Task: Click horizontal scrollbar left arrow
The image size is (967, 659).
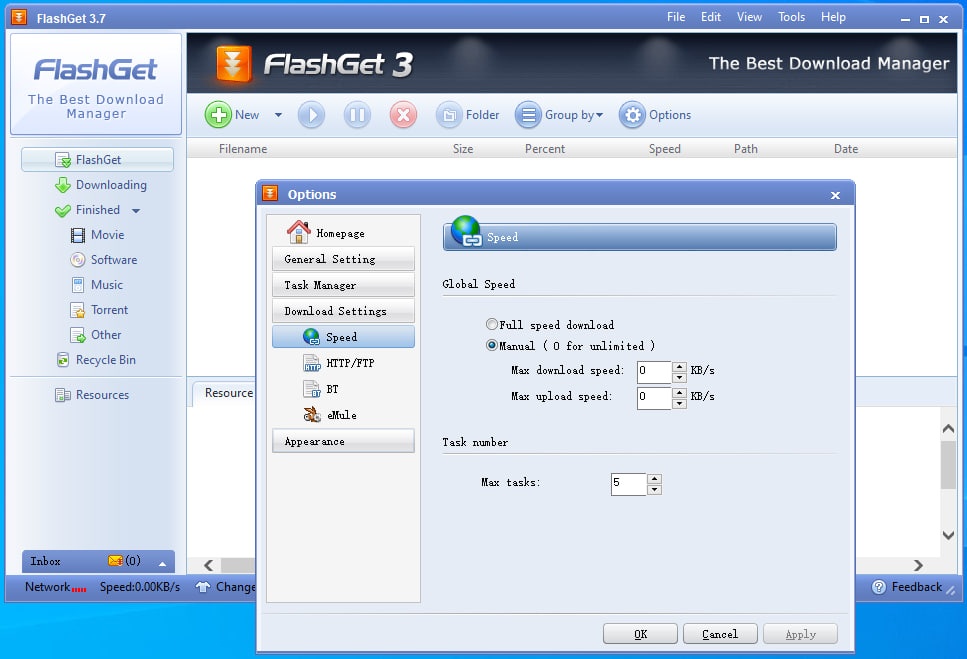Action: pyautogui.click(x=208, y=565)
